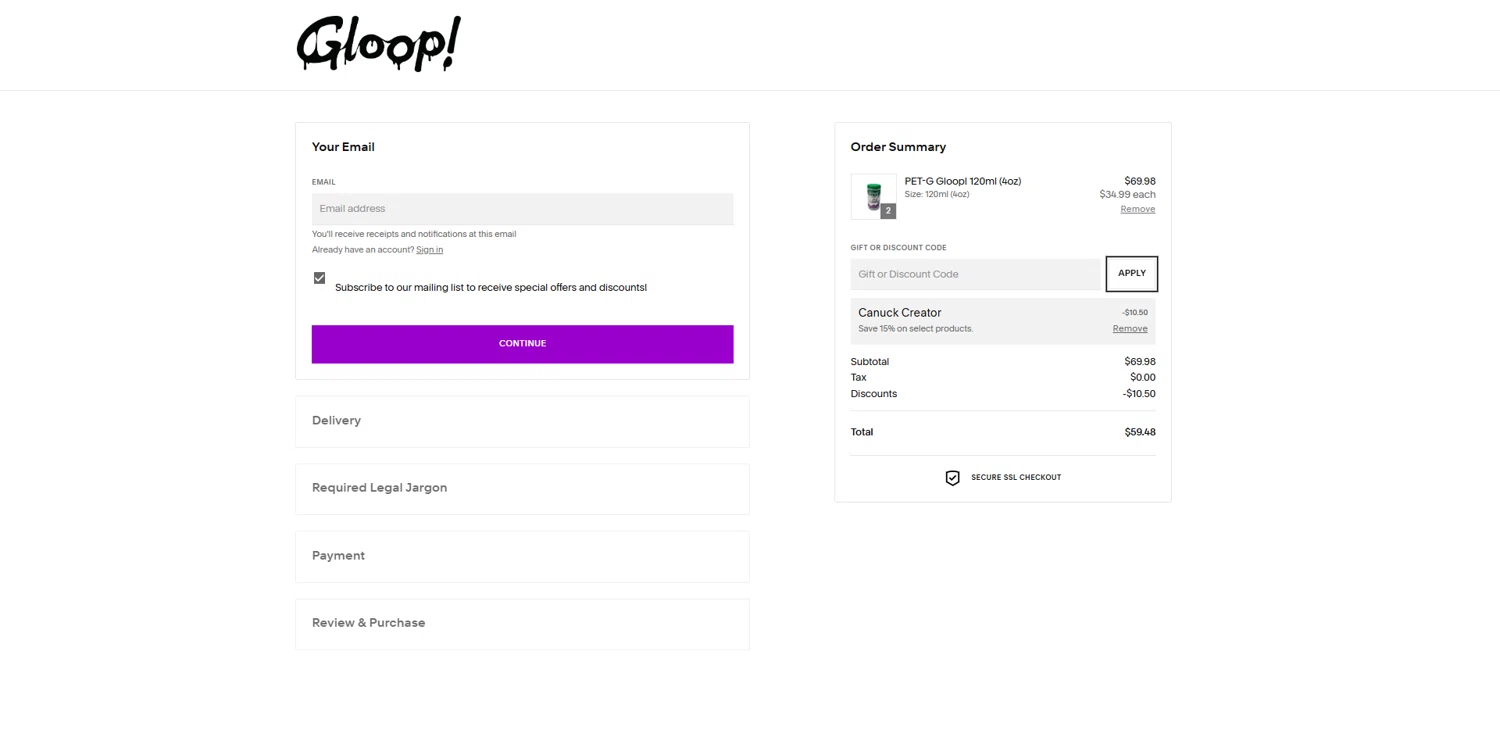This screenshot has height=745, width=1500.
Task: Expand the Payment section
Action: coord(522,556)
